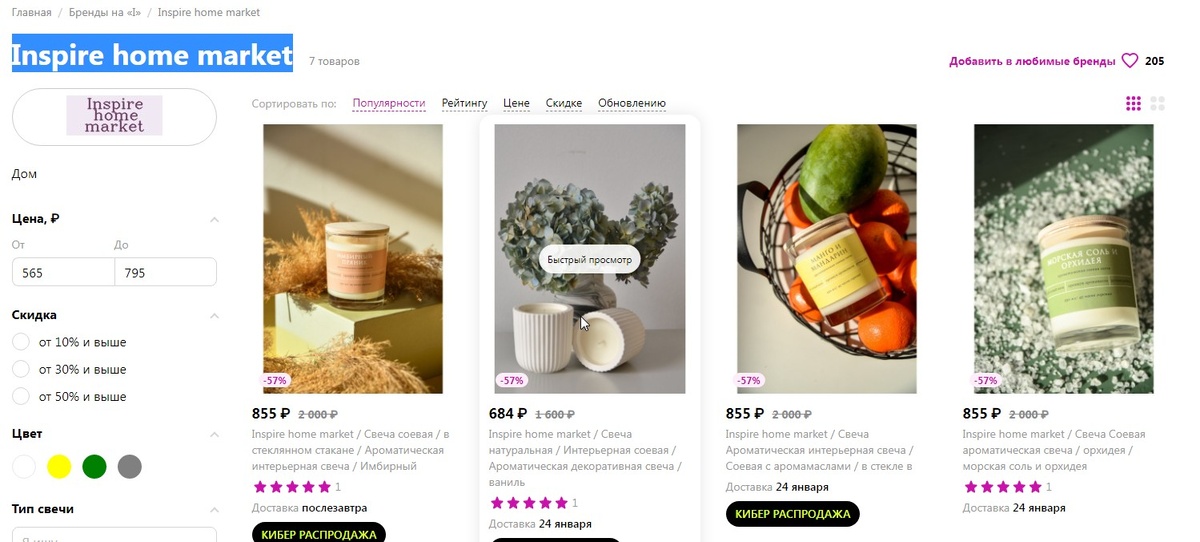Click the minimum price field 565
The width and height of the screenshot is (1200, 542).
(63, 272)
